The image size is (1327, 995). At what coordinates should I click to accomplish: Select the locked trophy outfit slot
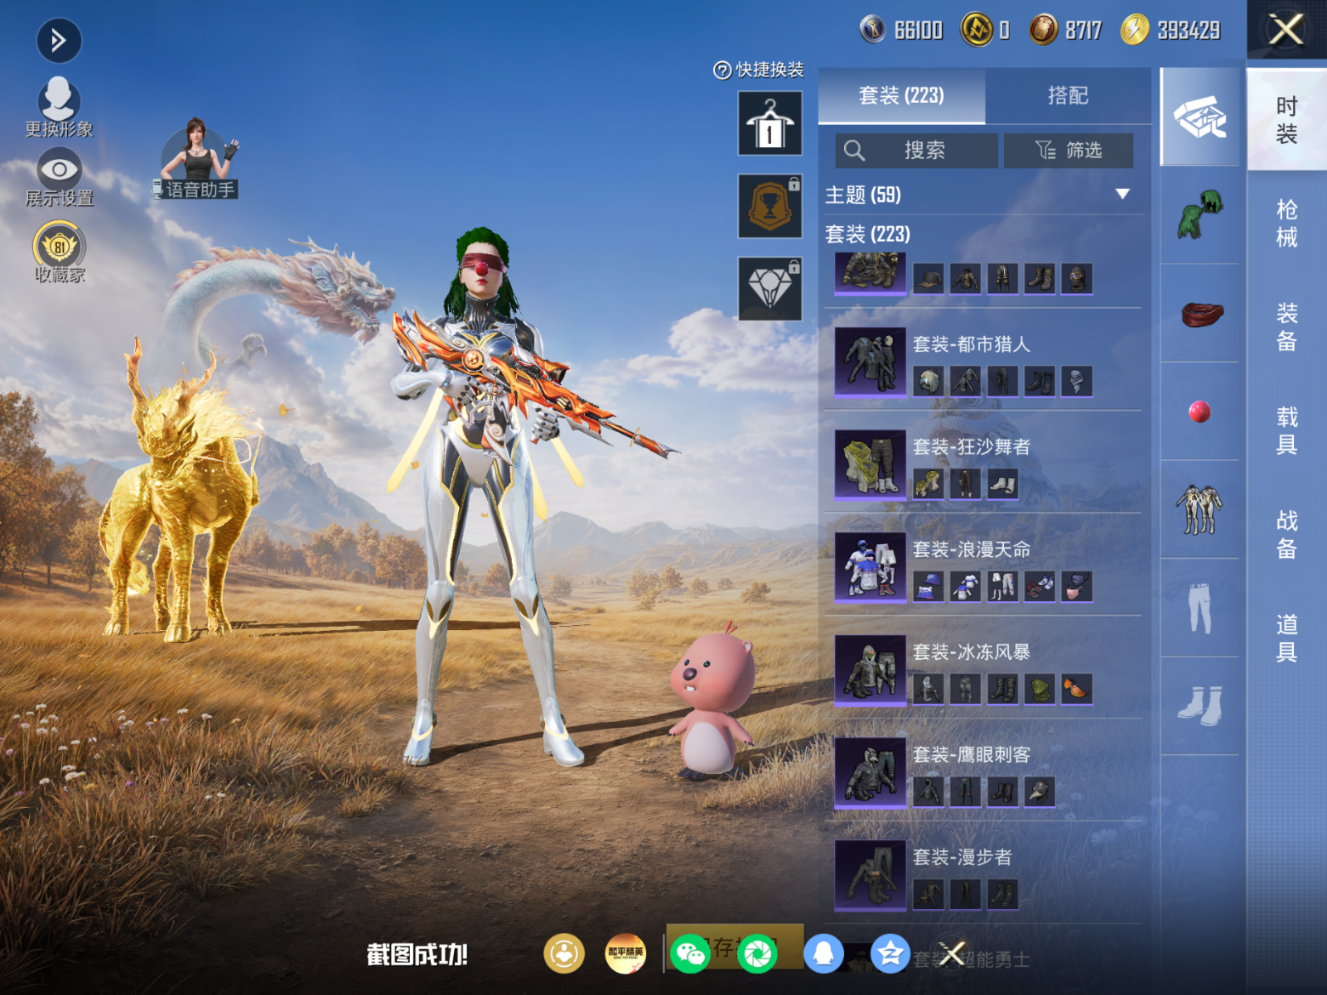coord(769,206)
